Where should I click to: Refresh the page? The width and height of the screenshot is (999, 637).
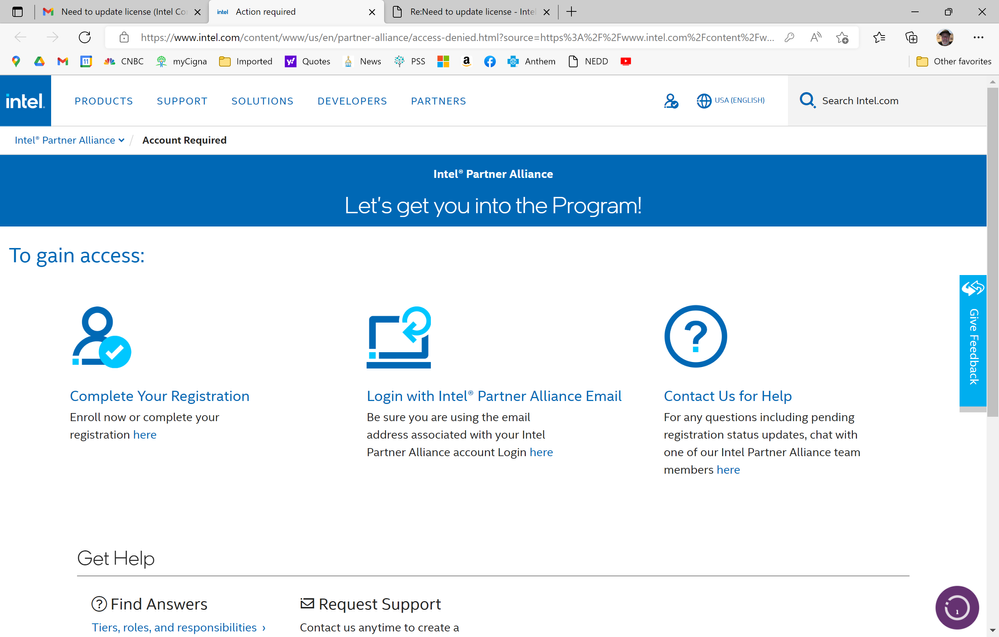pos(84,38)
